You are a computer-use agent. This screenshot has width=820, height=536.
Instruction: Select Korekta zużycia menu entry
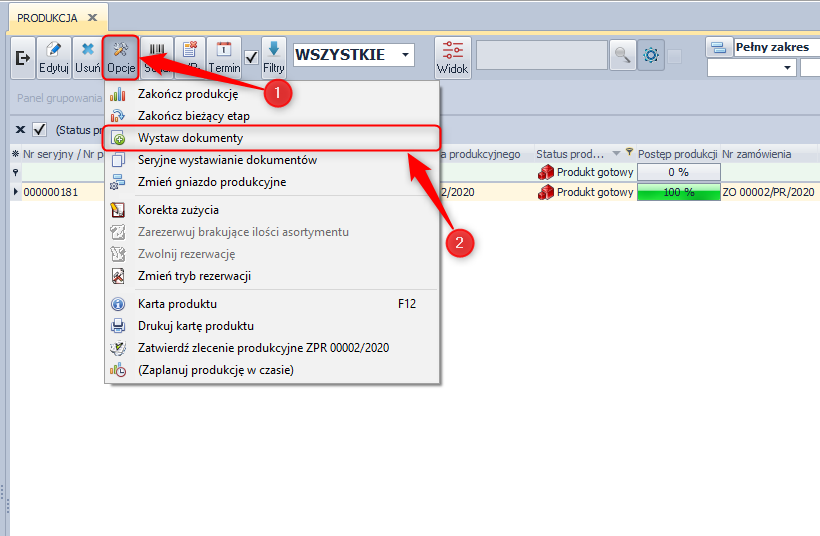tap(272, 210)
